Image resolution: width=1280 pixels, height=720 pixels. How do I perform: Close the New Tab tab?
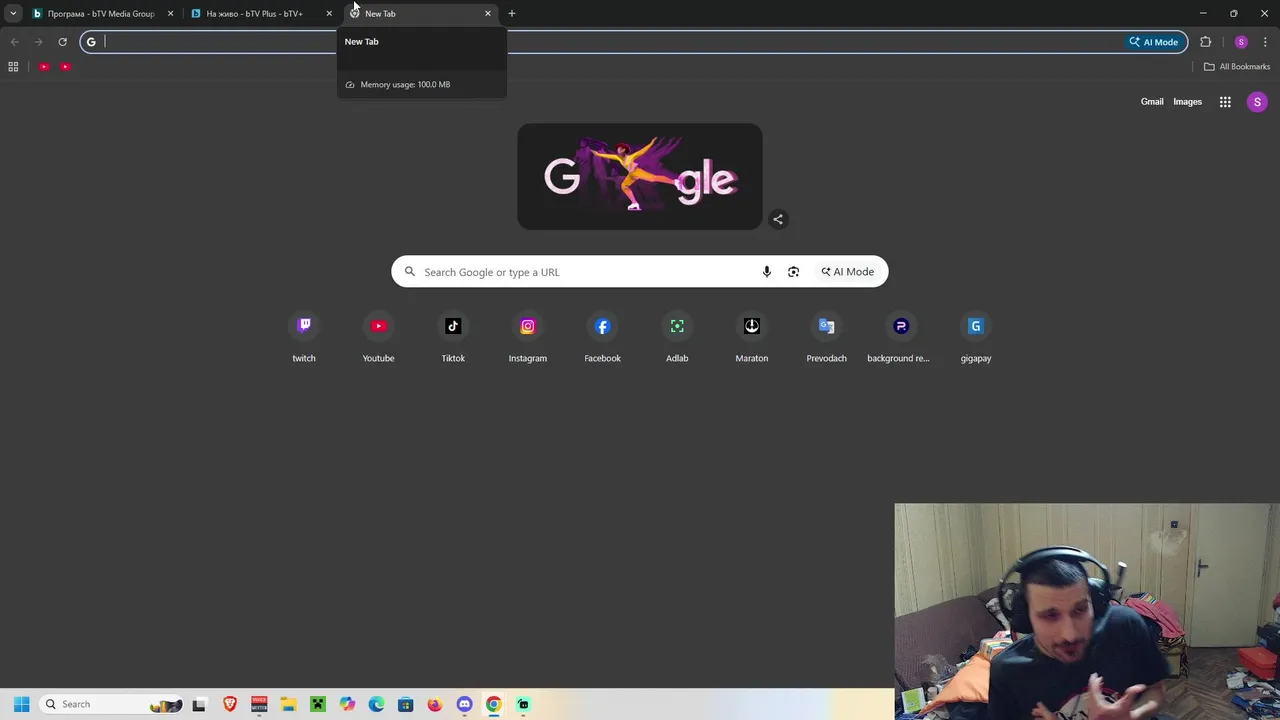tap(488, 14)
